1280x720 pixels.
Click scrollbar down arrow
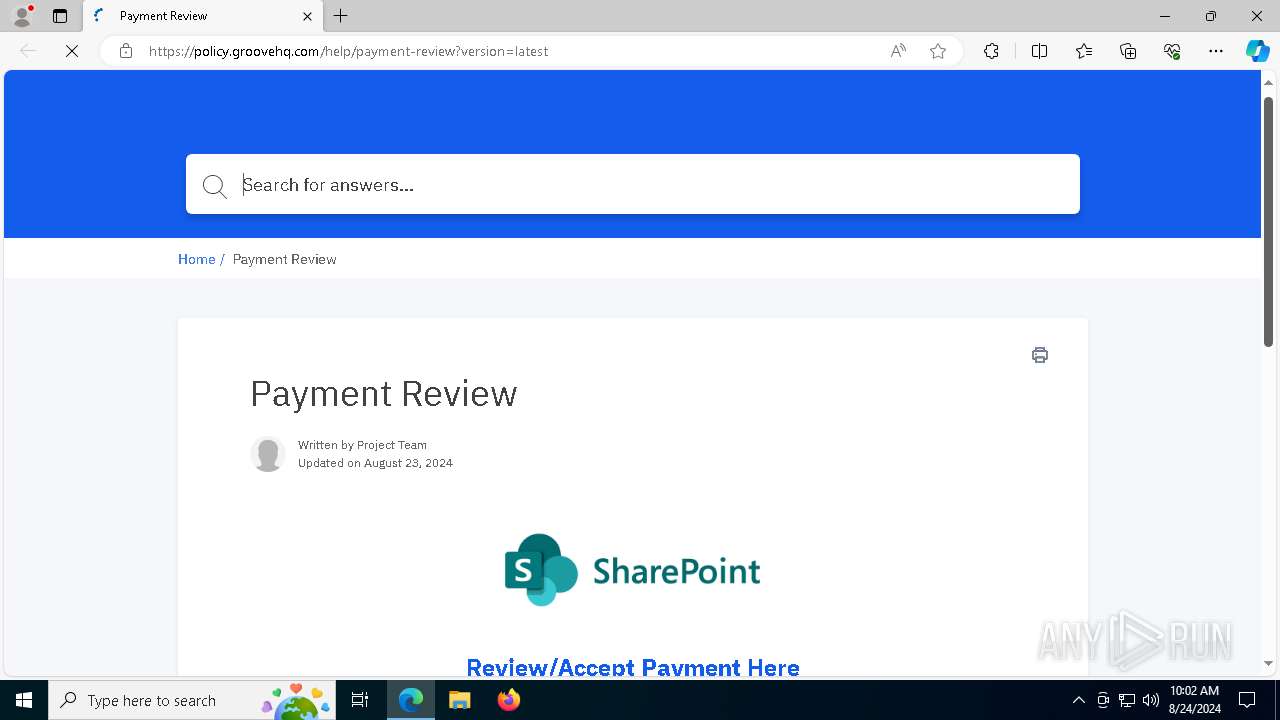click(x=1268, y=663)
